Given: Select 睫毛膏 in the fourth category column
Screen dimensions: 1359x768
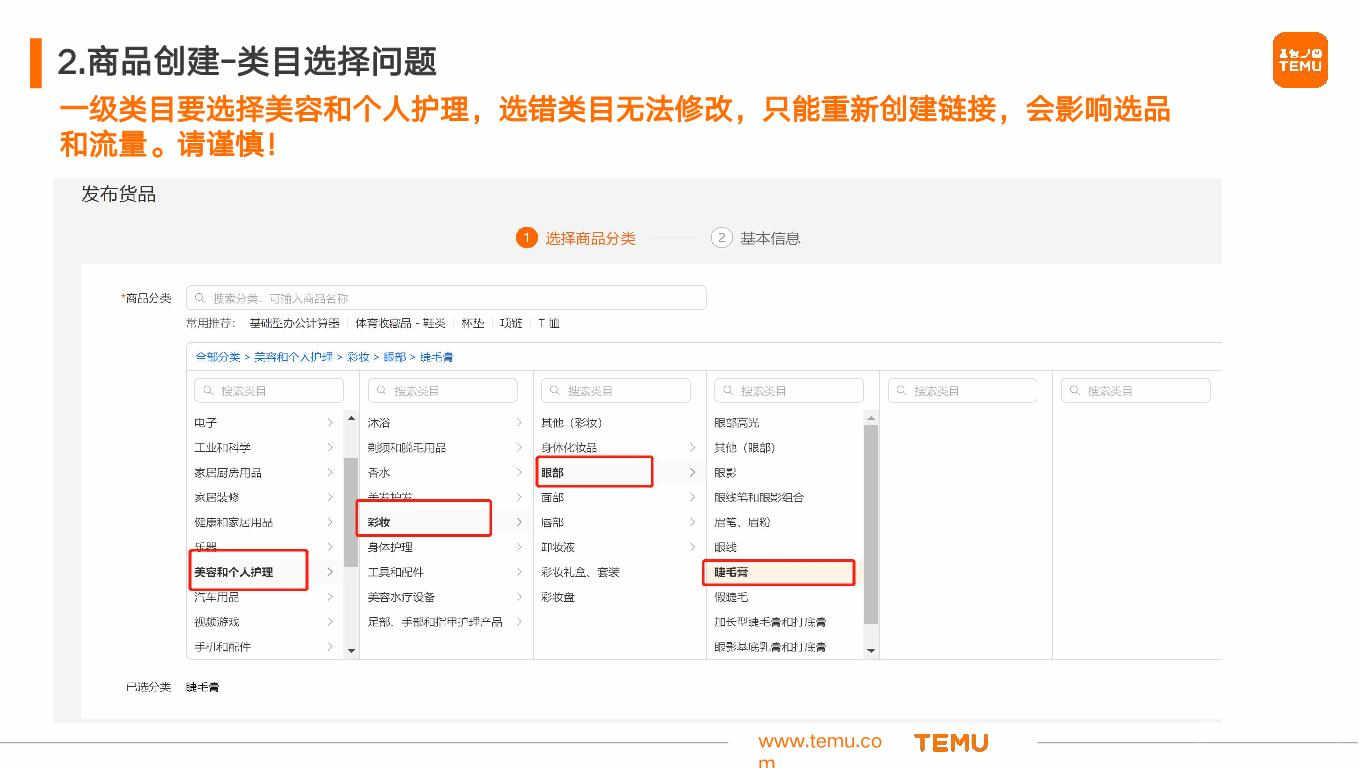Looking at the screenshot, I should tap(732, 572).
